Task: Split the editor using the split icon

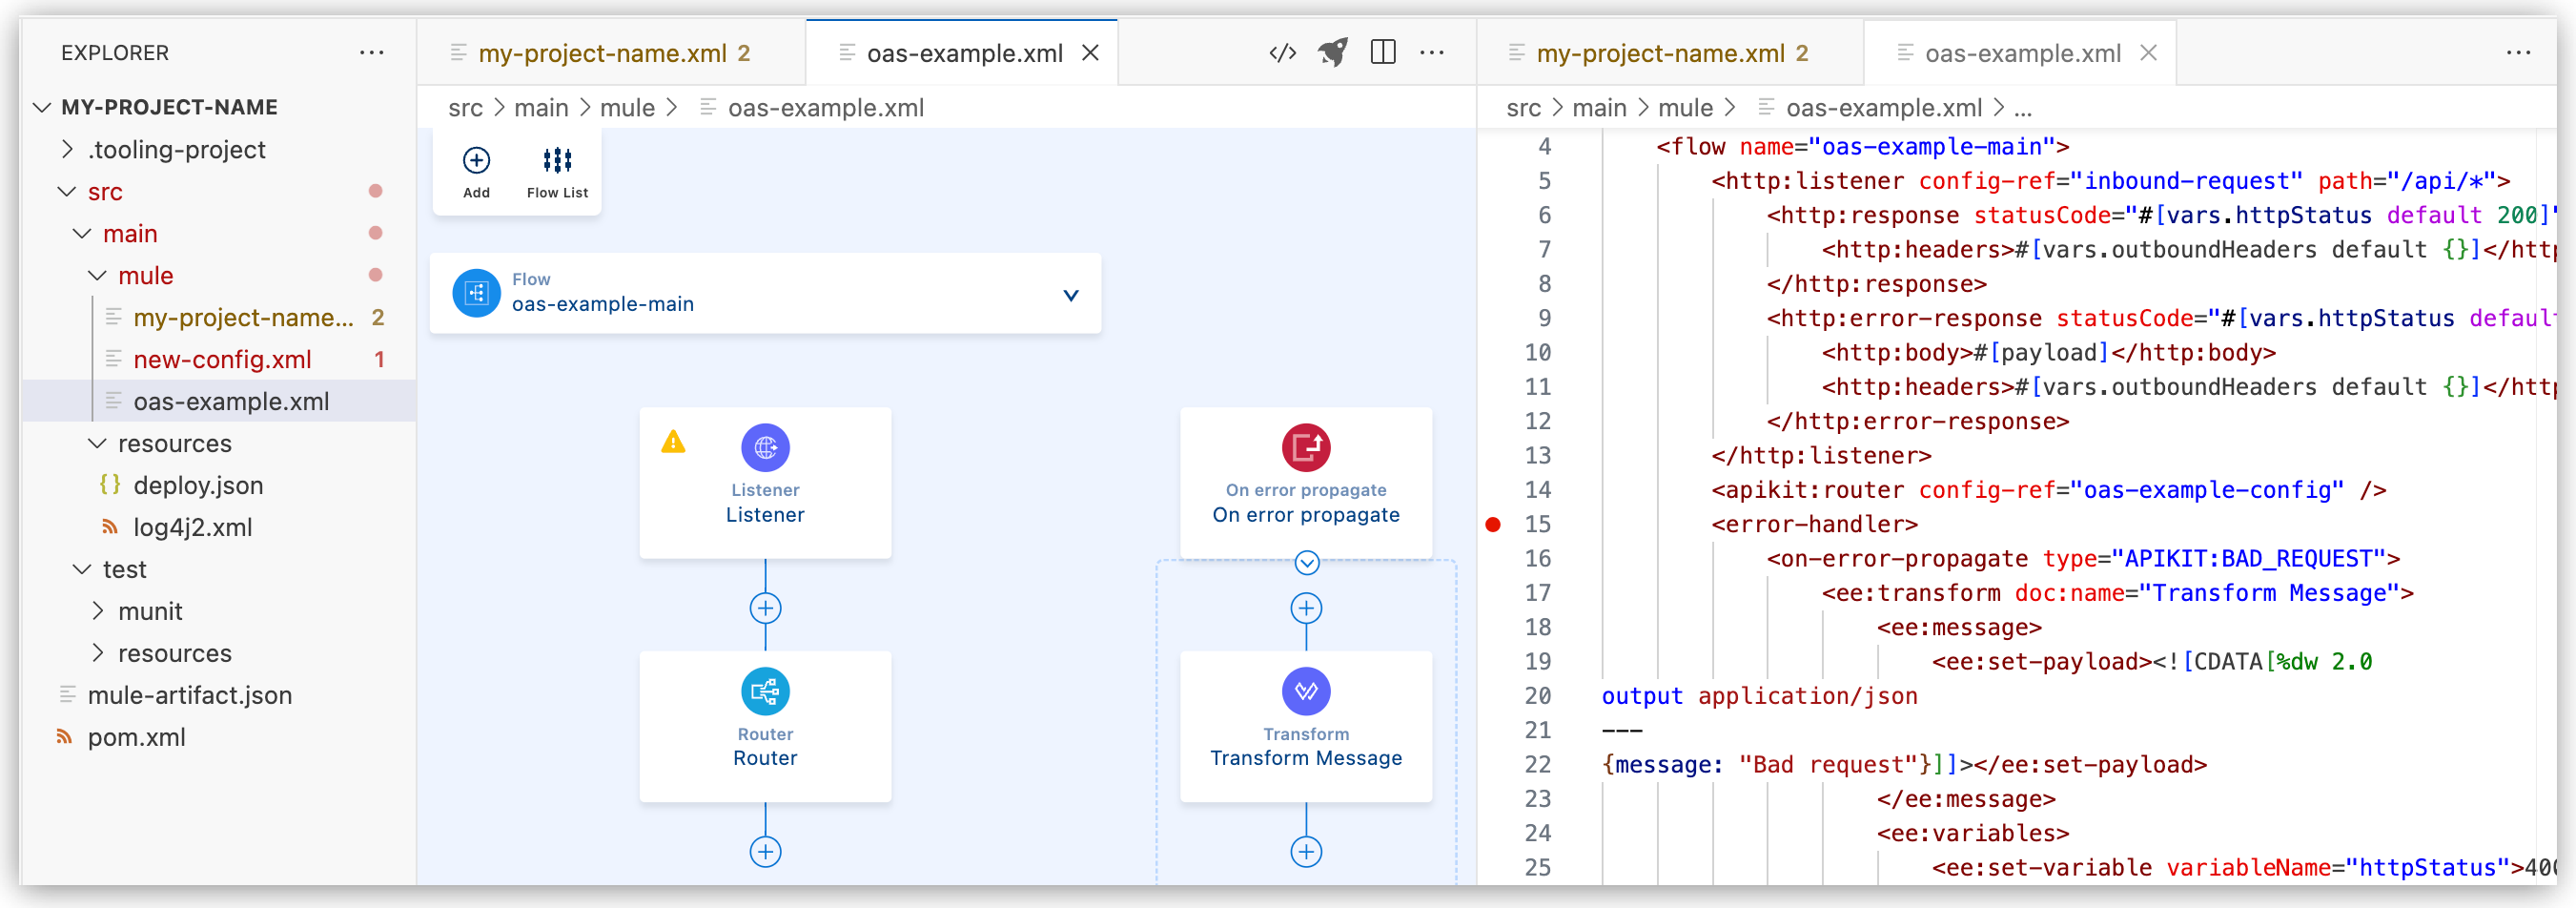Action: click(x=1383, y=52)
